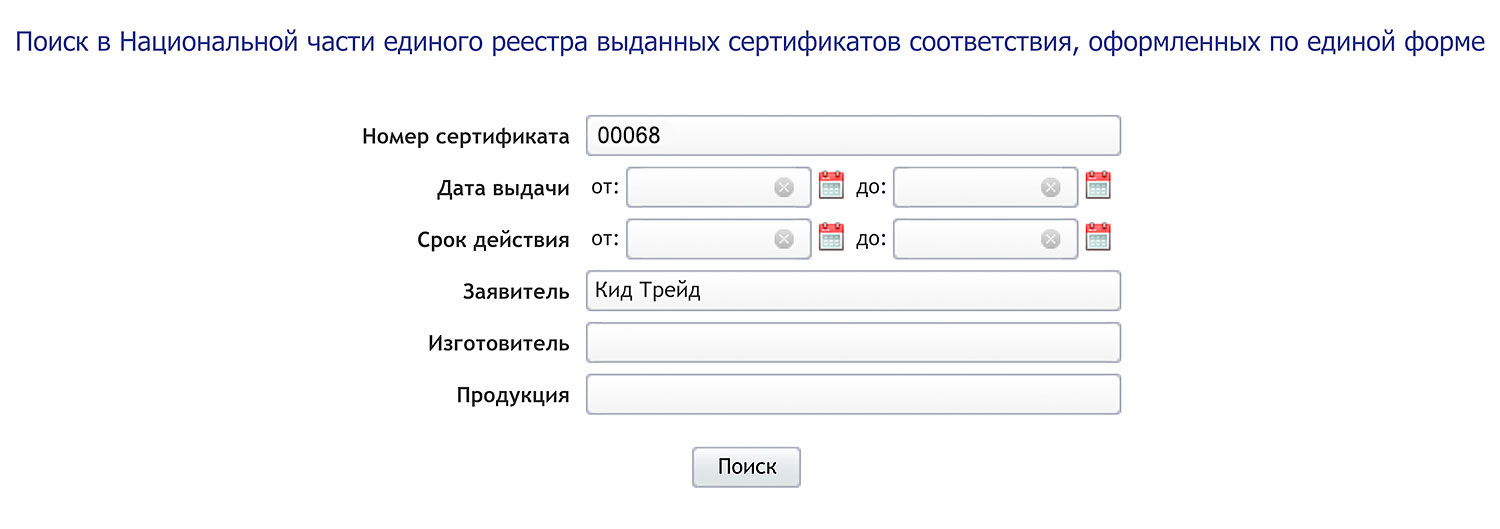The width and height of the screenshot is (1500, 529).
Task: Open calendar for issue date 'до' field
Action: [x=1098, y=186]
